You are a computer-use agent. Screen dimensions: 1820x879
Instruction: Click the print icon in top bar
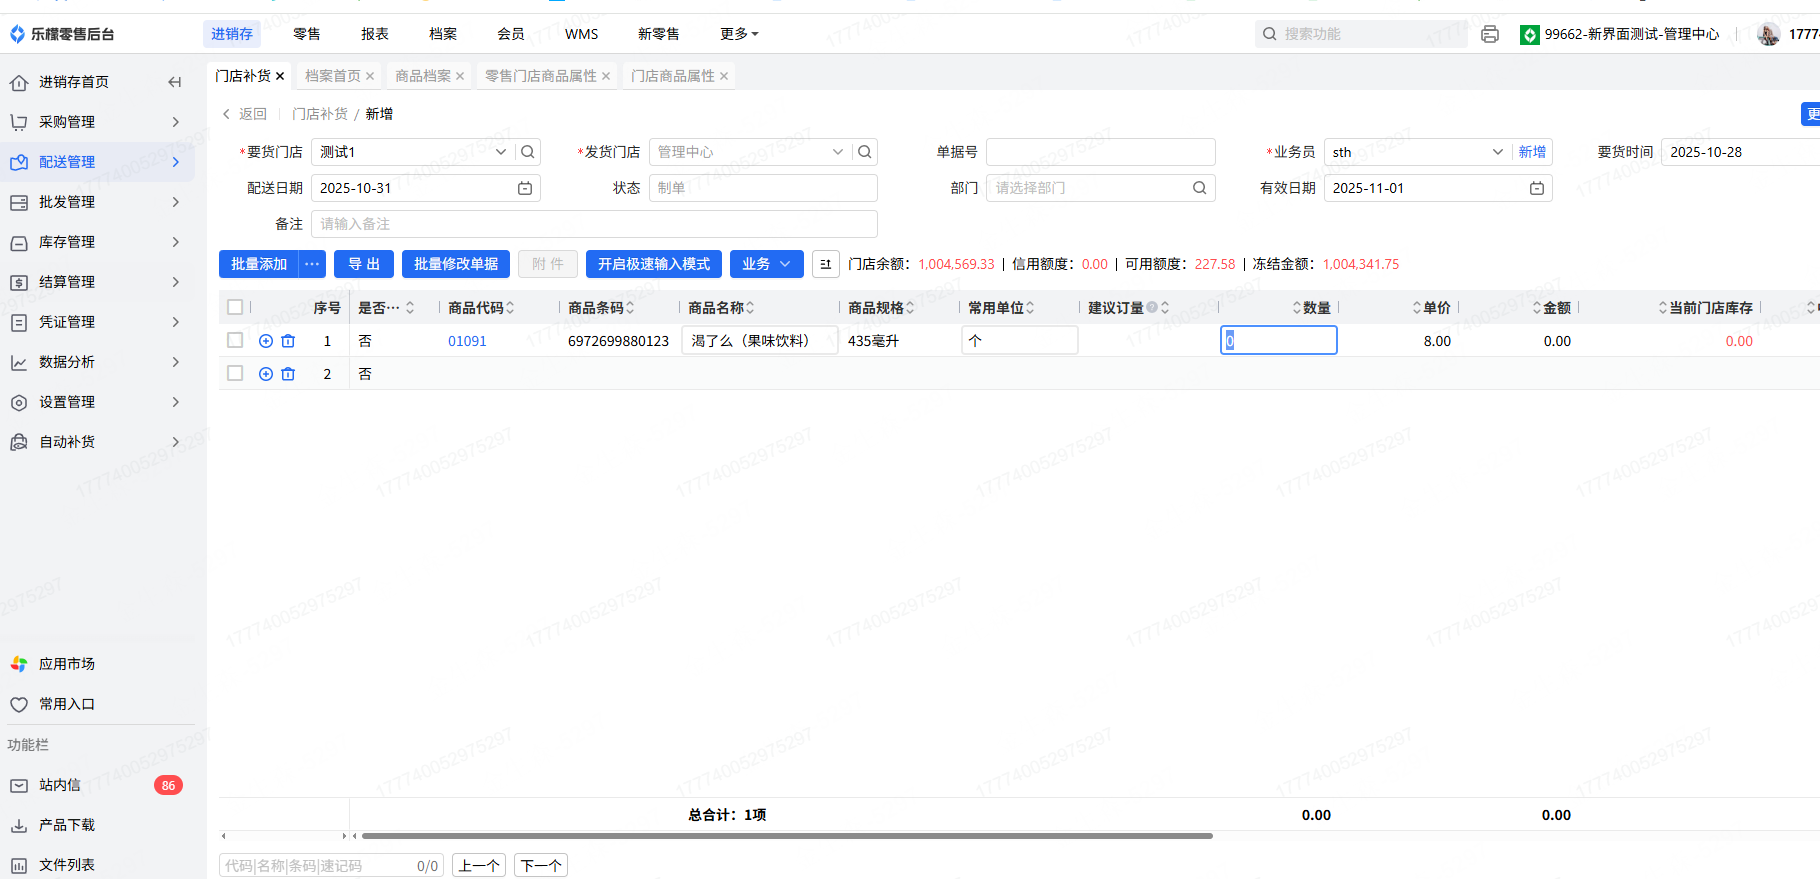1489,34
